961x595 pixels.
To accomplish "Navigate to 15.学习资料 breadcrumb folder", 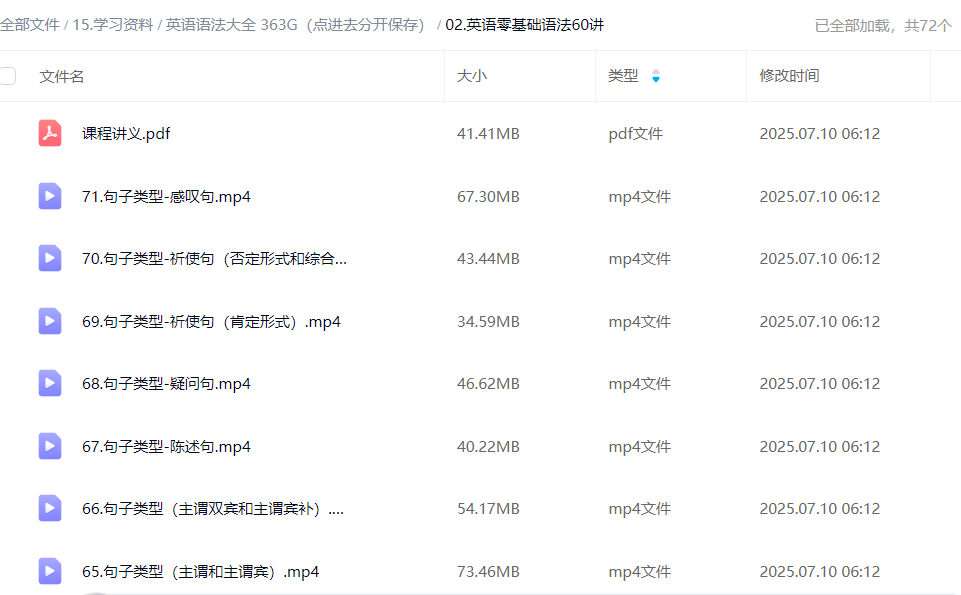I will pos(111,25).
